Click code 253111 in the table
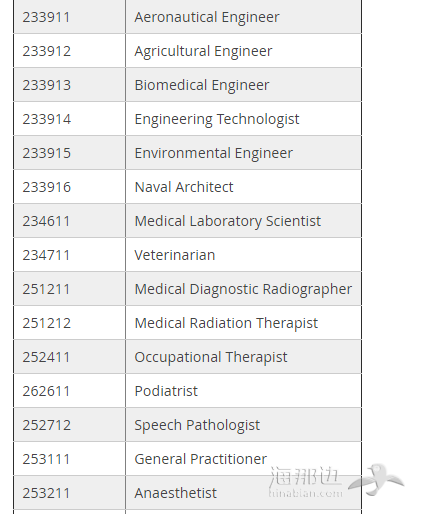 point(46,459)
